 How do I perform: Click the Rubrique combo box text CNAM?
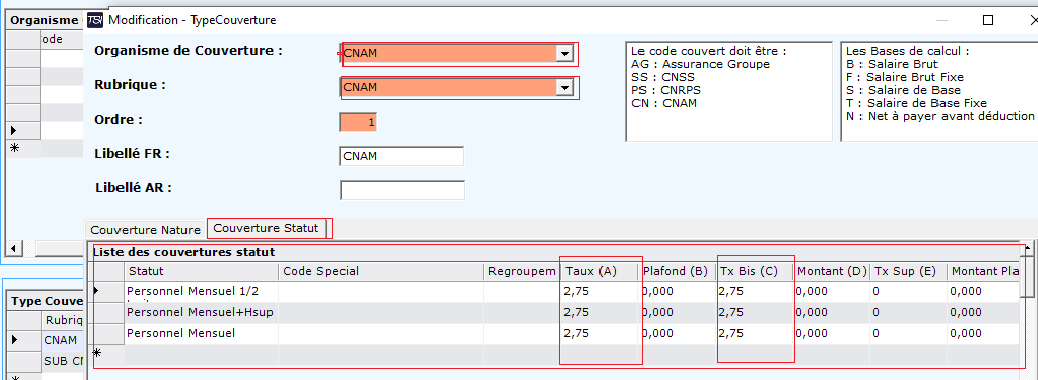[360, 87]
